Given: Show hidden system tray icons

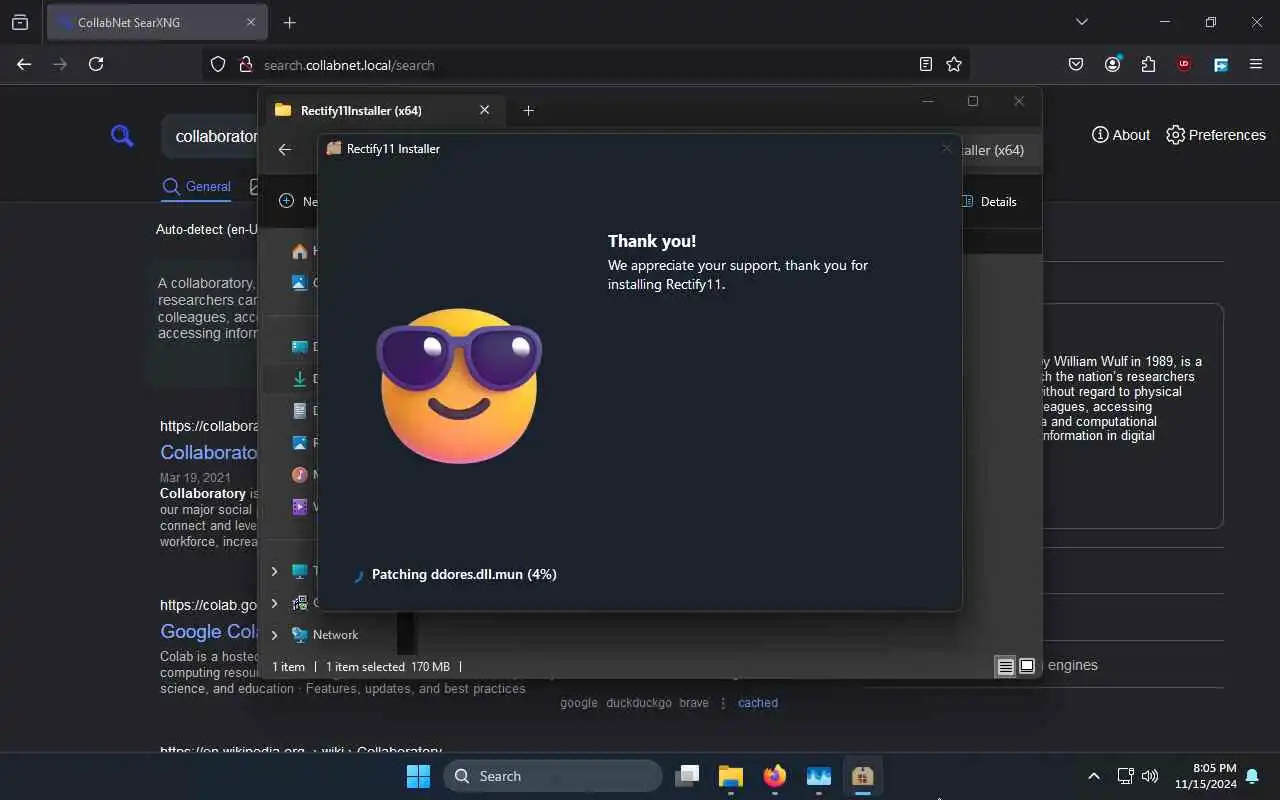Looking at the screenshot, I should [x=1094, y=776].
